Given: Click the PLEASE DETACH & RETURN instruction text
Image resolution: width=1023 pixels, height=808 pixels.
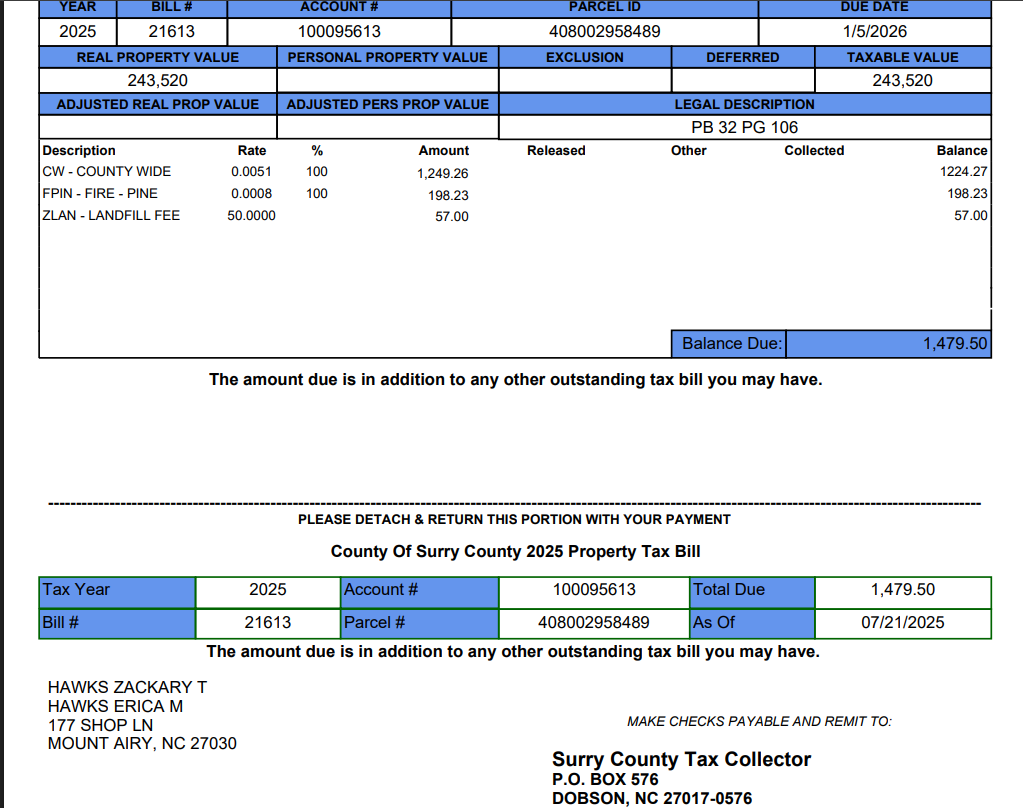Looking at the screenshot, I should coord(514,519).
